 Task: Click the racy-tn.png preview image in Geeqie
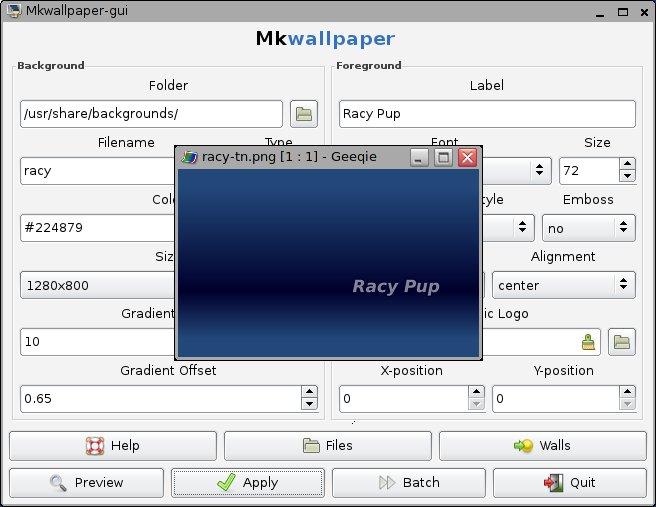[x=328, y=264]
